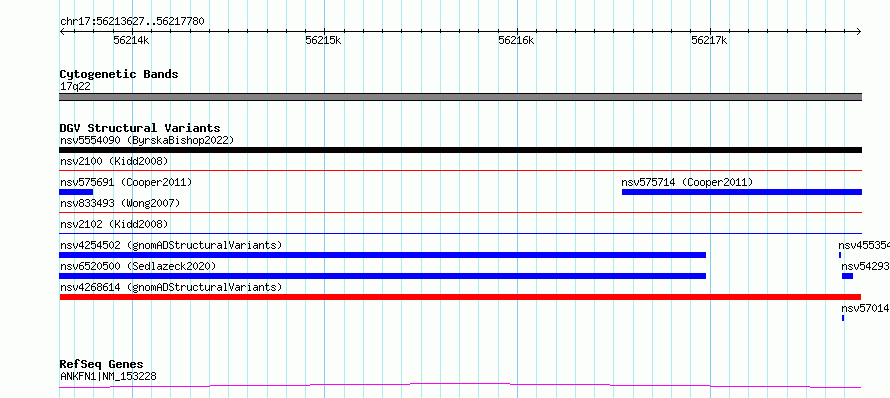Screen dimensions: 890x398
Task: Open nsv2100 (Kidd2008) label
Action: coord(114,161)
